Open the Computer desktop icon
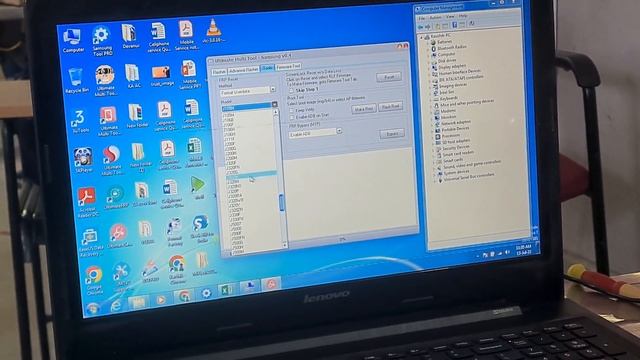The height and width of the screenshot is (360, 640). coord(72,41)
